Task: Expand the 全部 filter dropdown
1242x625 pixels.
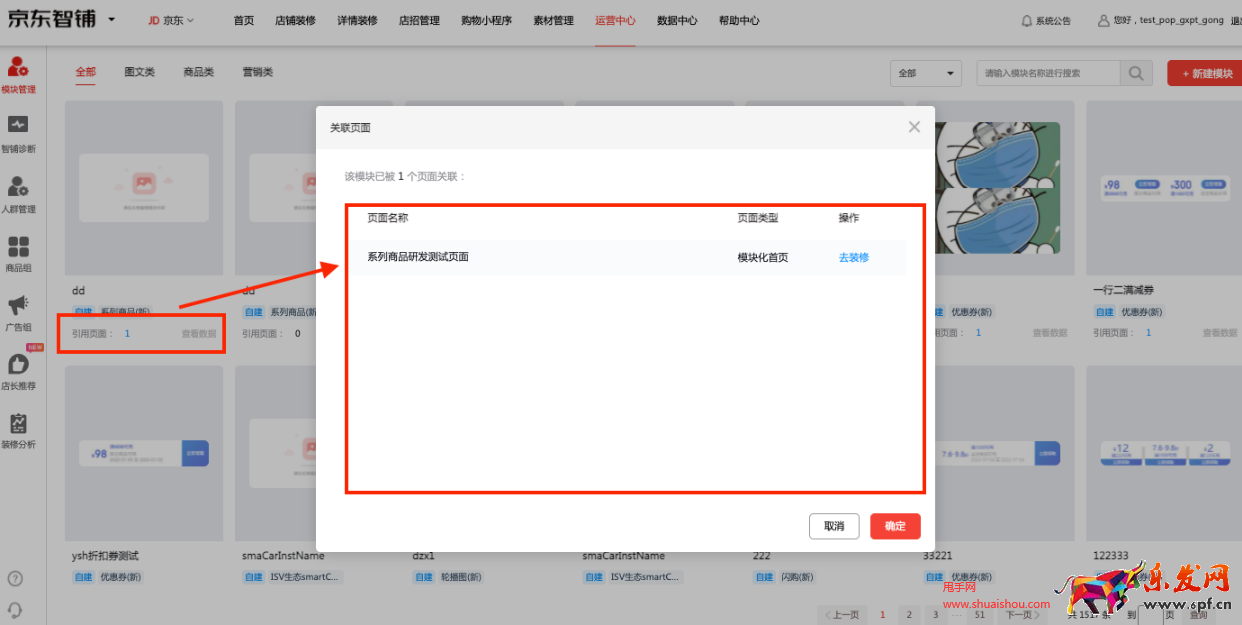Action: [925, 73]
